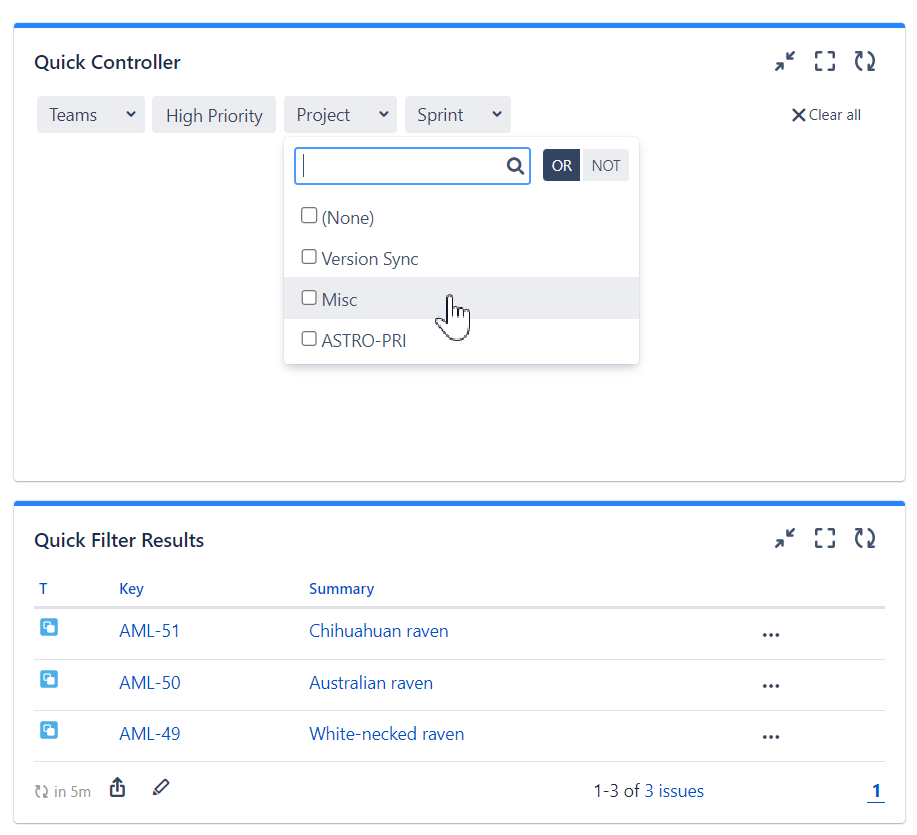The height and width of the screenshot is (835, 917).
Task: Click the Clear all filters link
Action: pyautogui.click(x=826, y=114)
